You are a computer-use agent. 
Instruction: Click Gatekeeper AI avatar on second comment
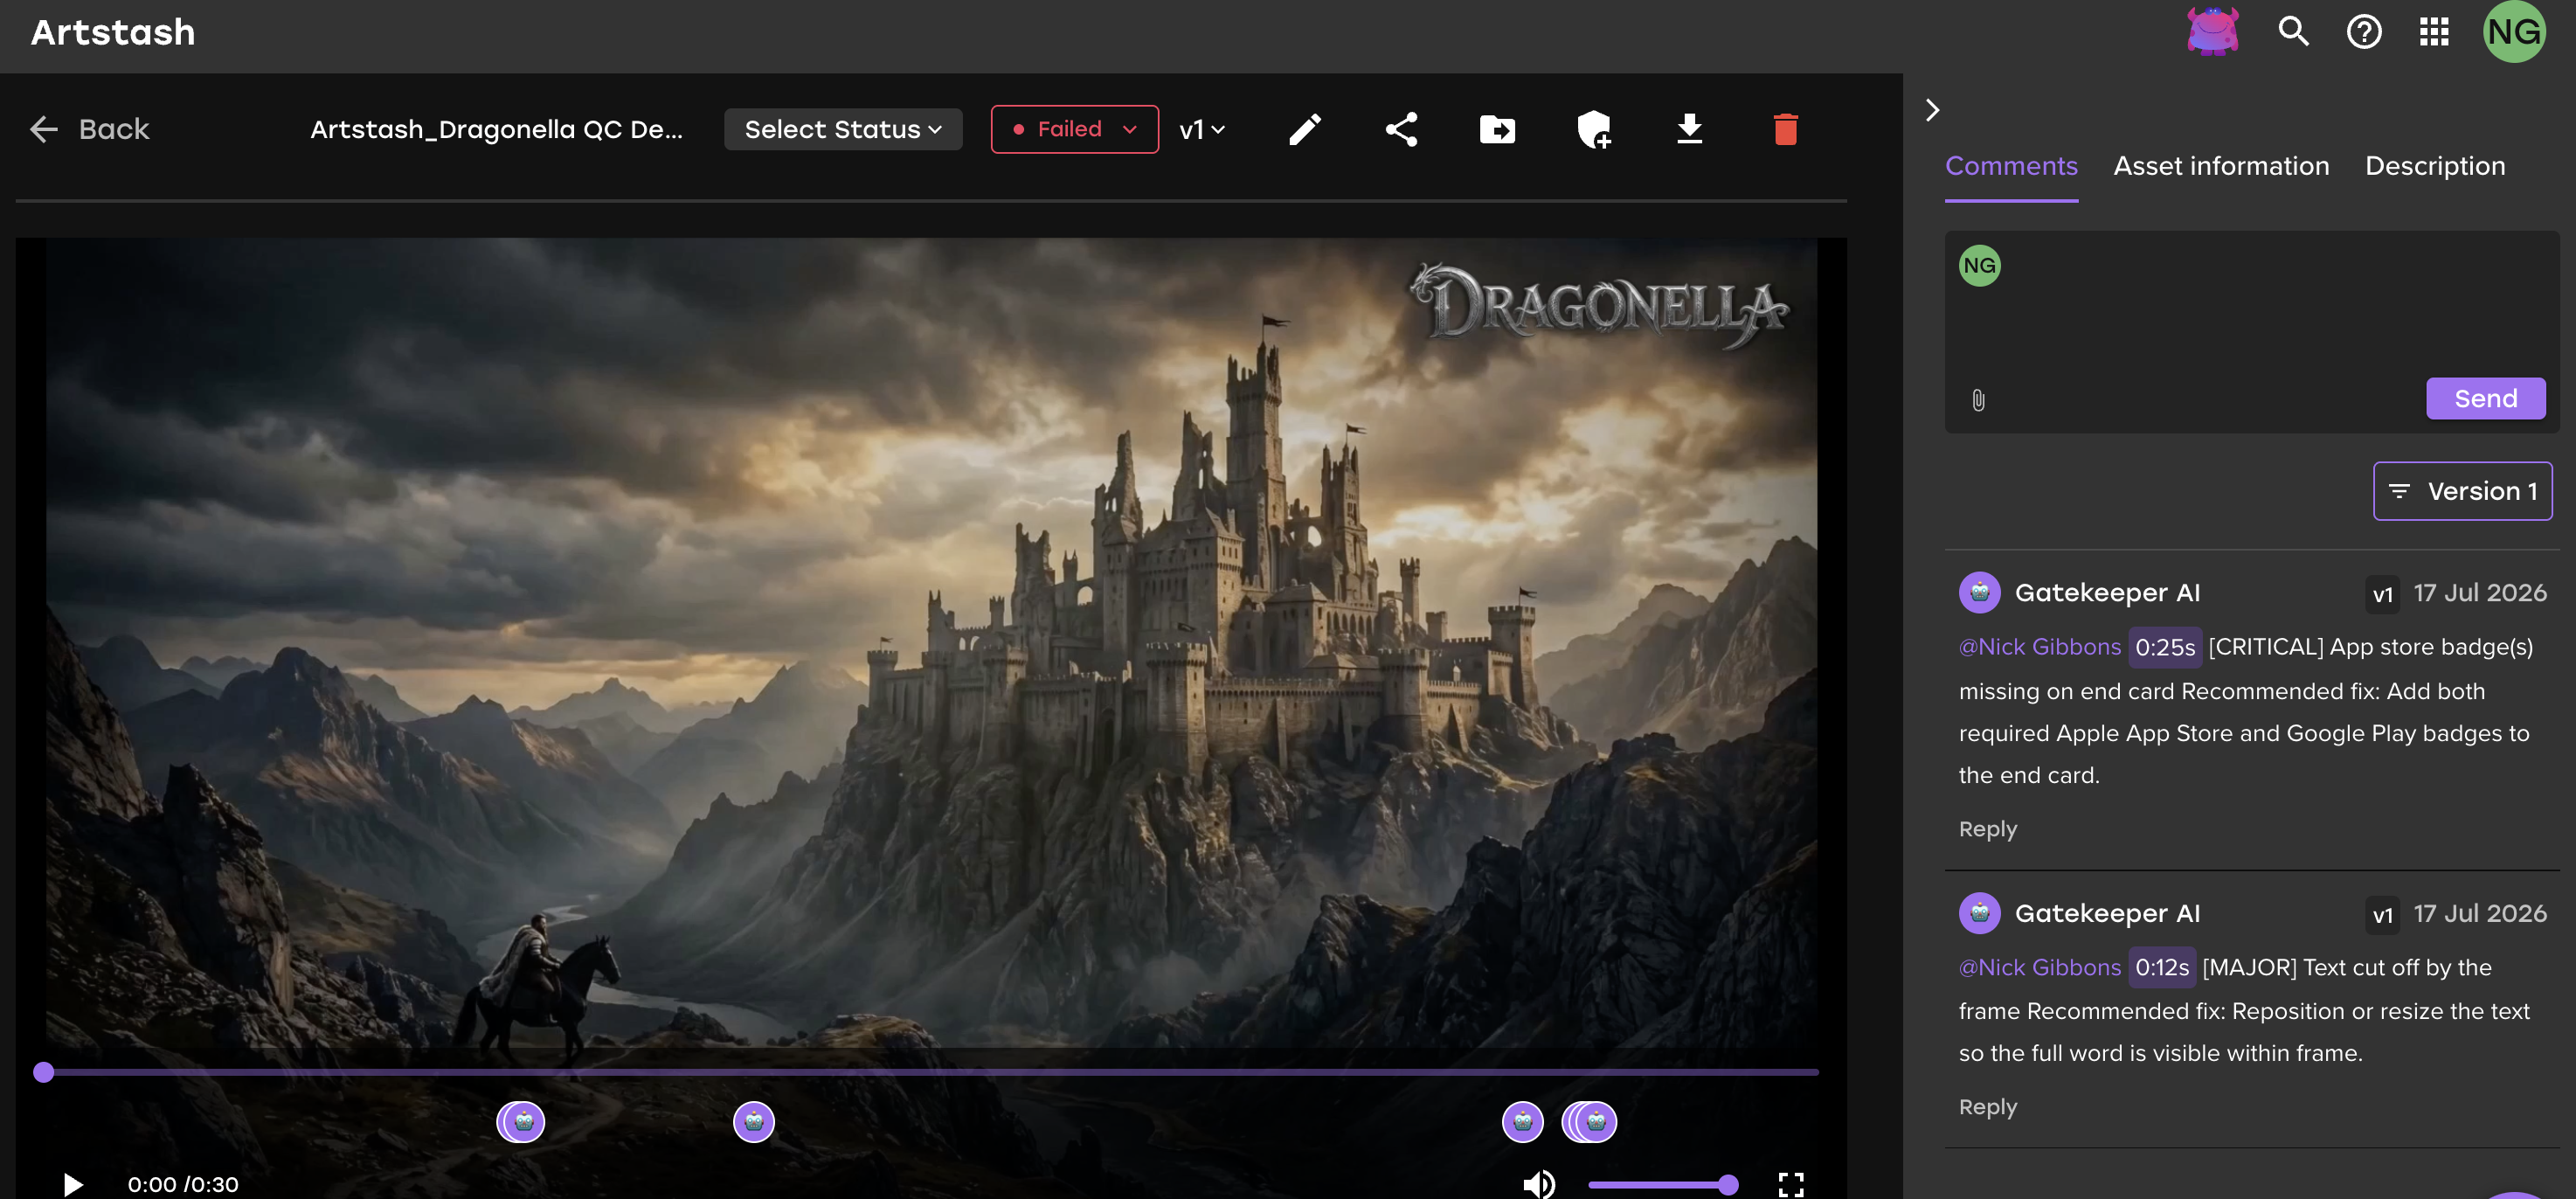pos(1979,913)
